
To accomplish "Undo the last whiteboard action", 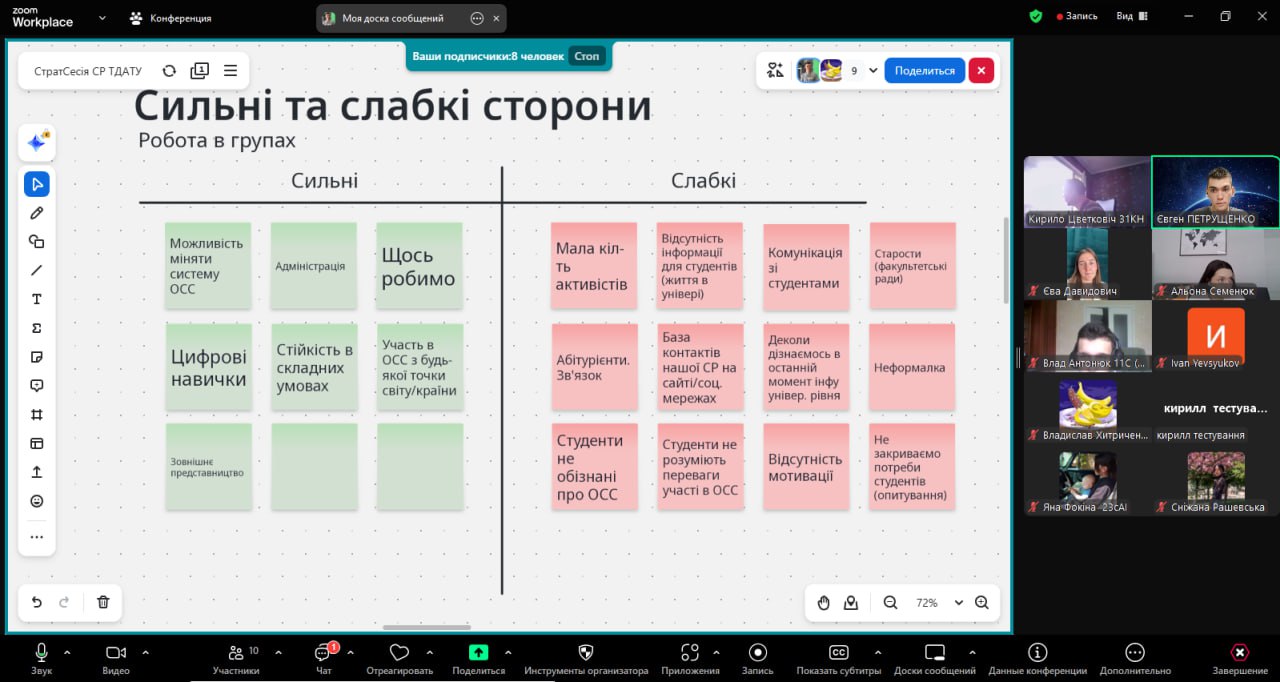I will (x=37, y=602).
